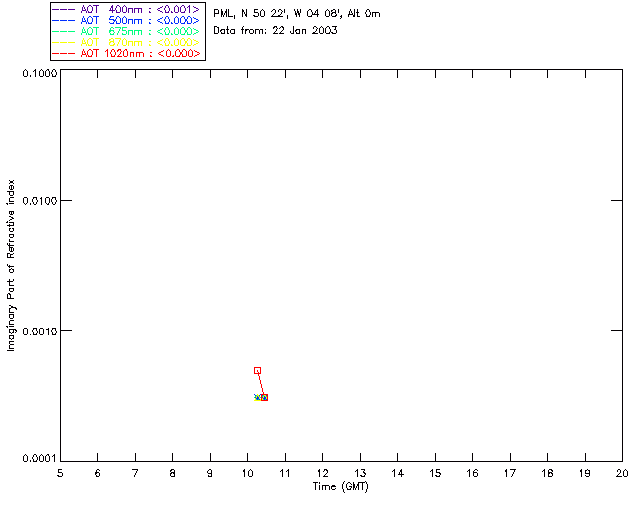The height and width of the screenshot is (512, 640).
Task: Click the x-axis tick label 5
Action: pos(60,473)
